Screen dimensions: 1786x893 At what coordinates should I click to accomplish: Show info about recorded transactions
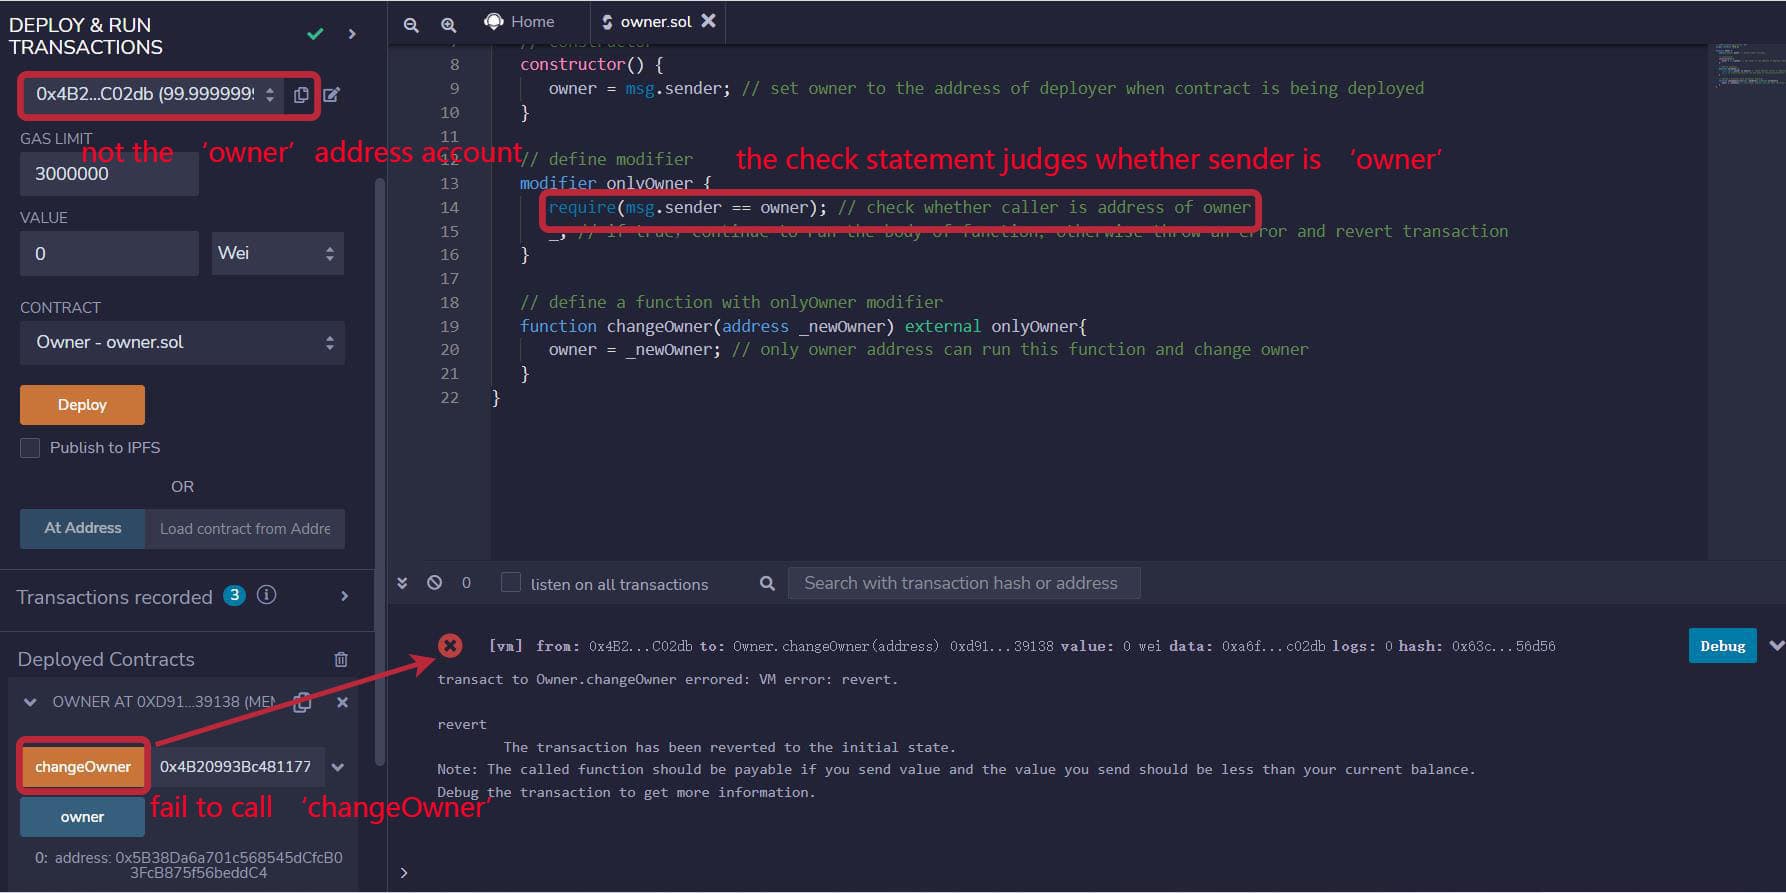267,595
